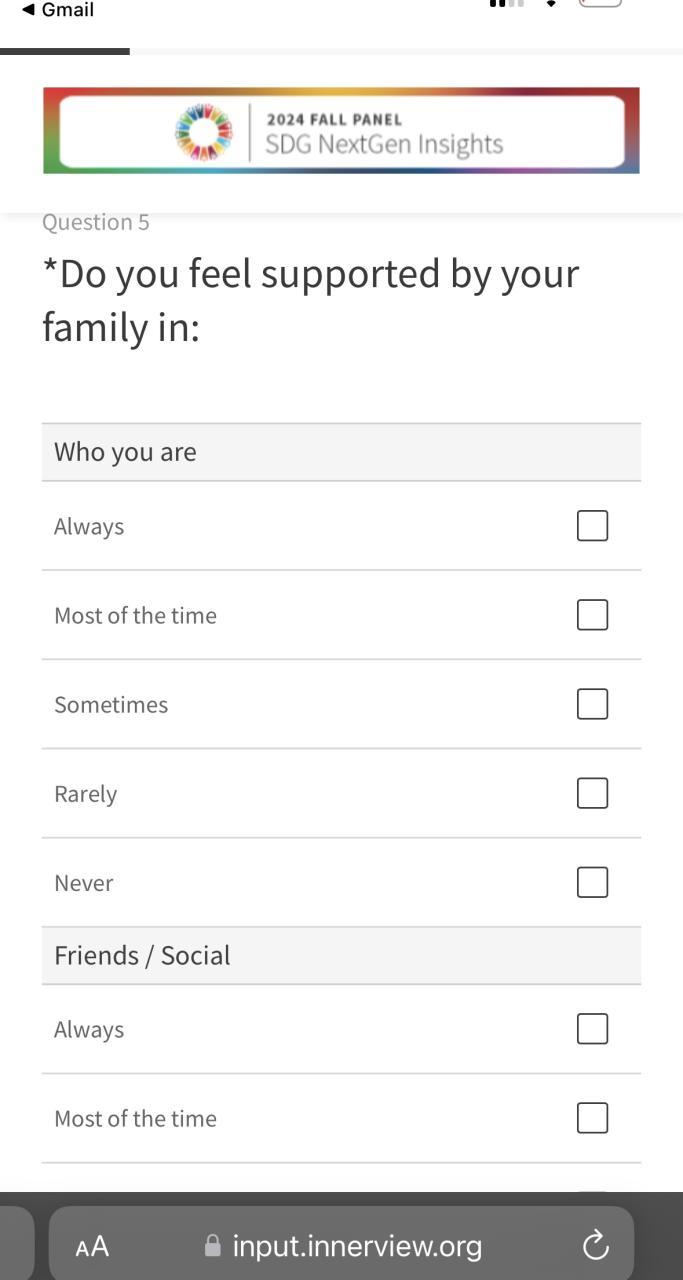The height and width of the screenshot is (1280, 683).
Task: Tap the back to Gmail arrow
Action: (28, 10)
